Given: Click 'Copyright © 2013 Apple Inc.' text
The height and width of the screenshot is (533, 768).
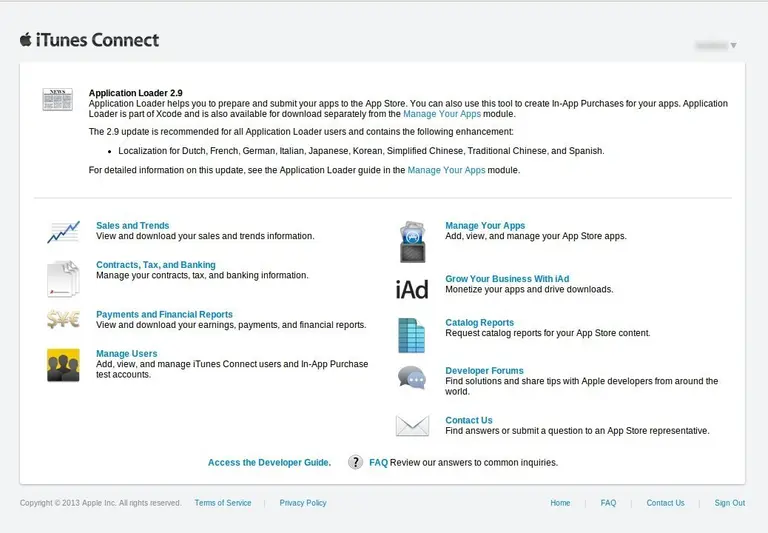Looking at the screenshot, I should (x=68, y=503).
